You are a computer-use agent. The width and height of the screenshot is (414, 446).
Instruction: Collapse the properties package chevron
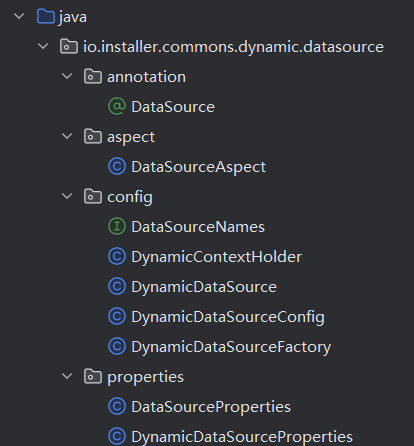click(x=67, y=376)
